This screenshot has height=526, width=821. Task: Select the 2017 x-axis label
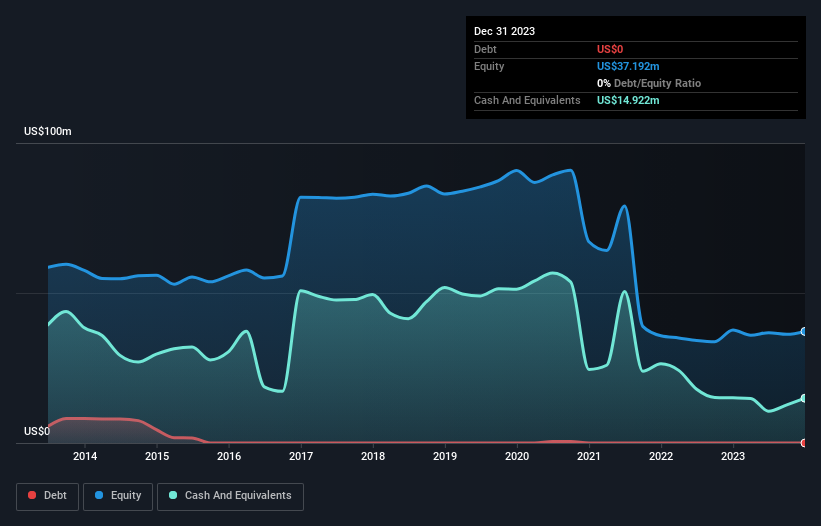pos(301,456)
